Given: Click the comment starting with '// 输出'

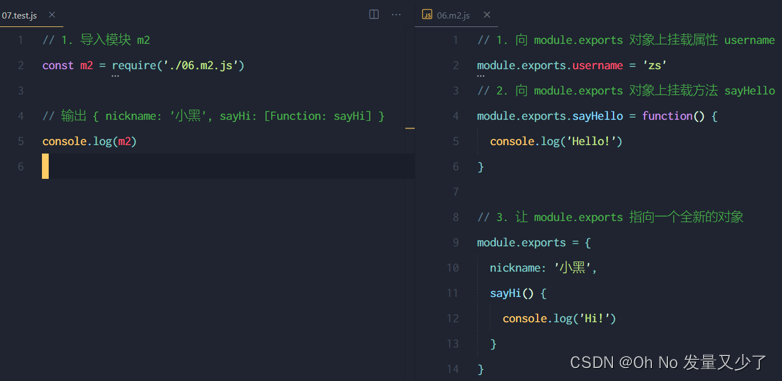Looking at the screenshot, I should pos(213,117).
